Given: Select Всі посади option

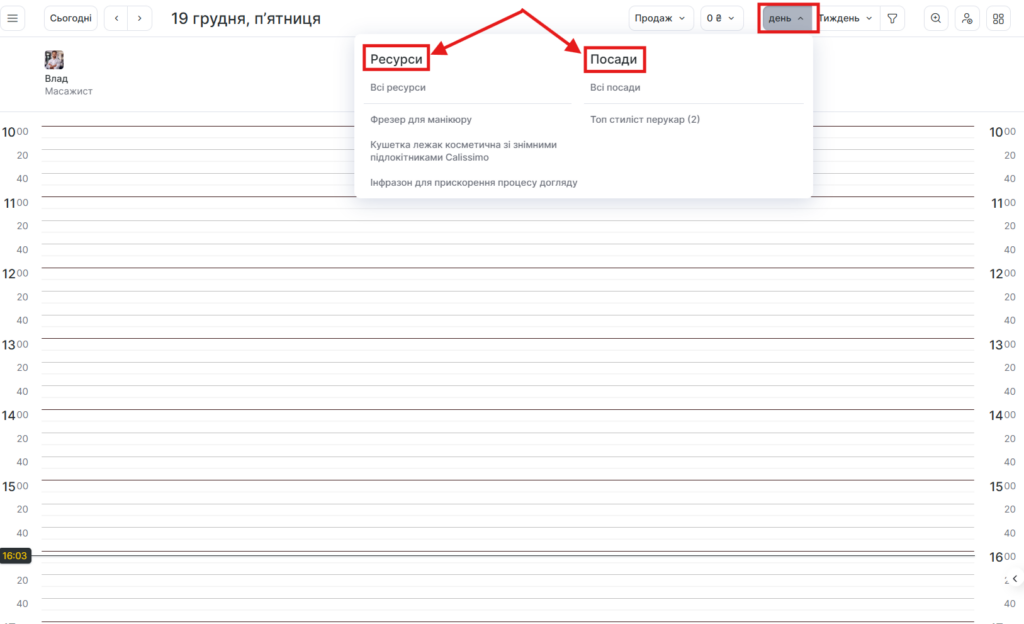Looking at the screenshot, I should (615, 87).
